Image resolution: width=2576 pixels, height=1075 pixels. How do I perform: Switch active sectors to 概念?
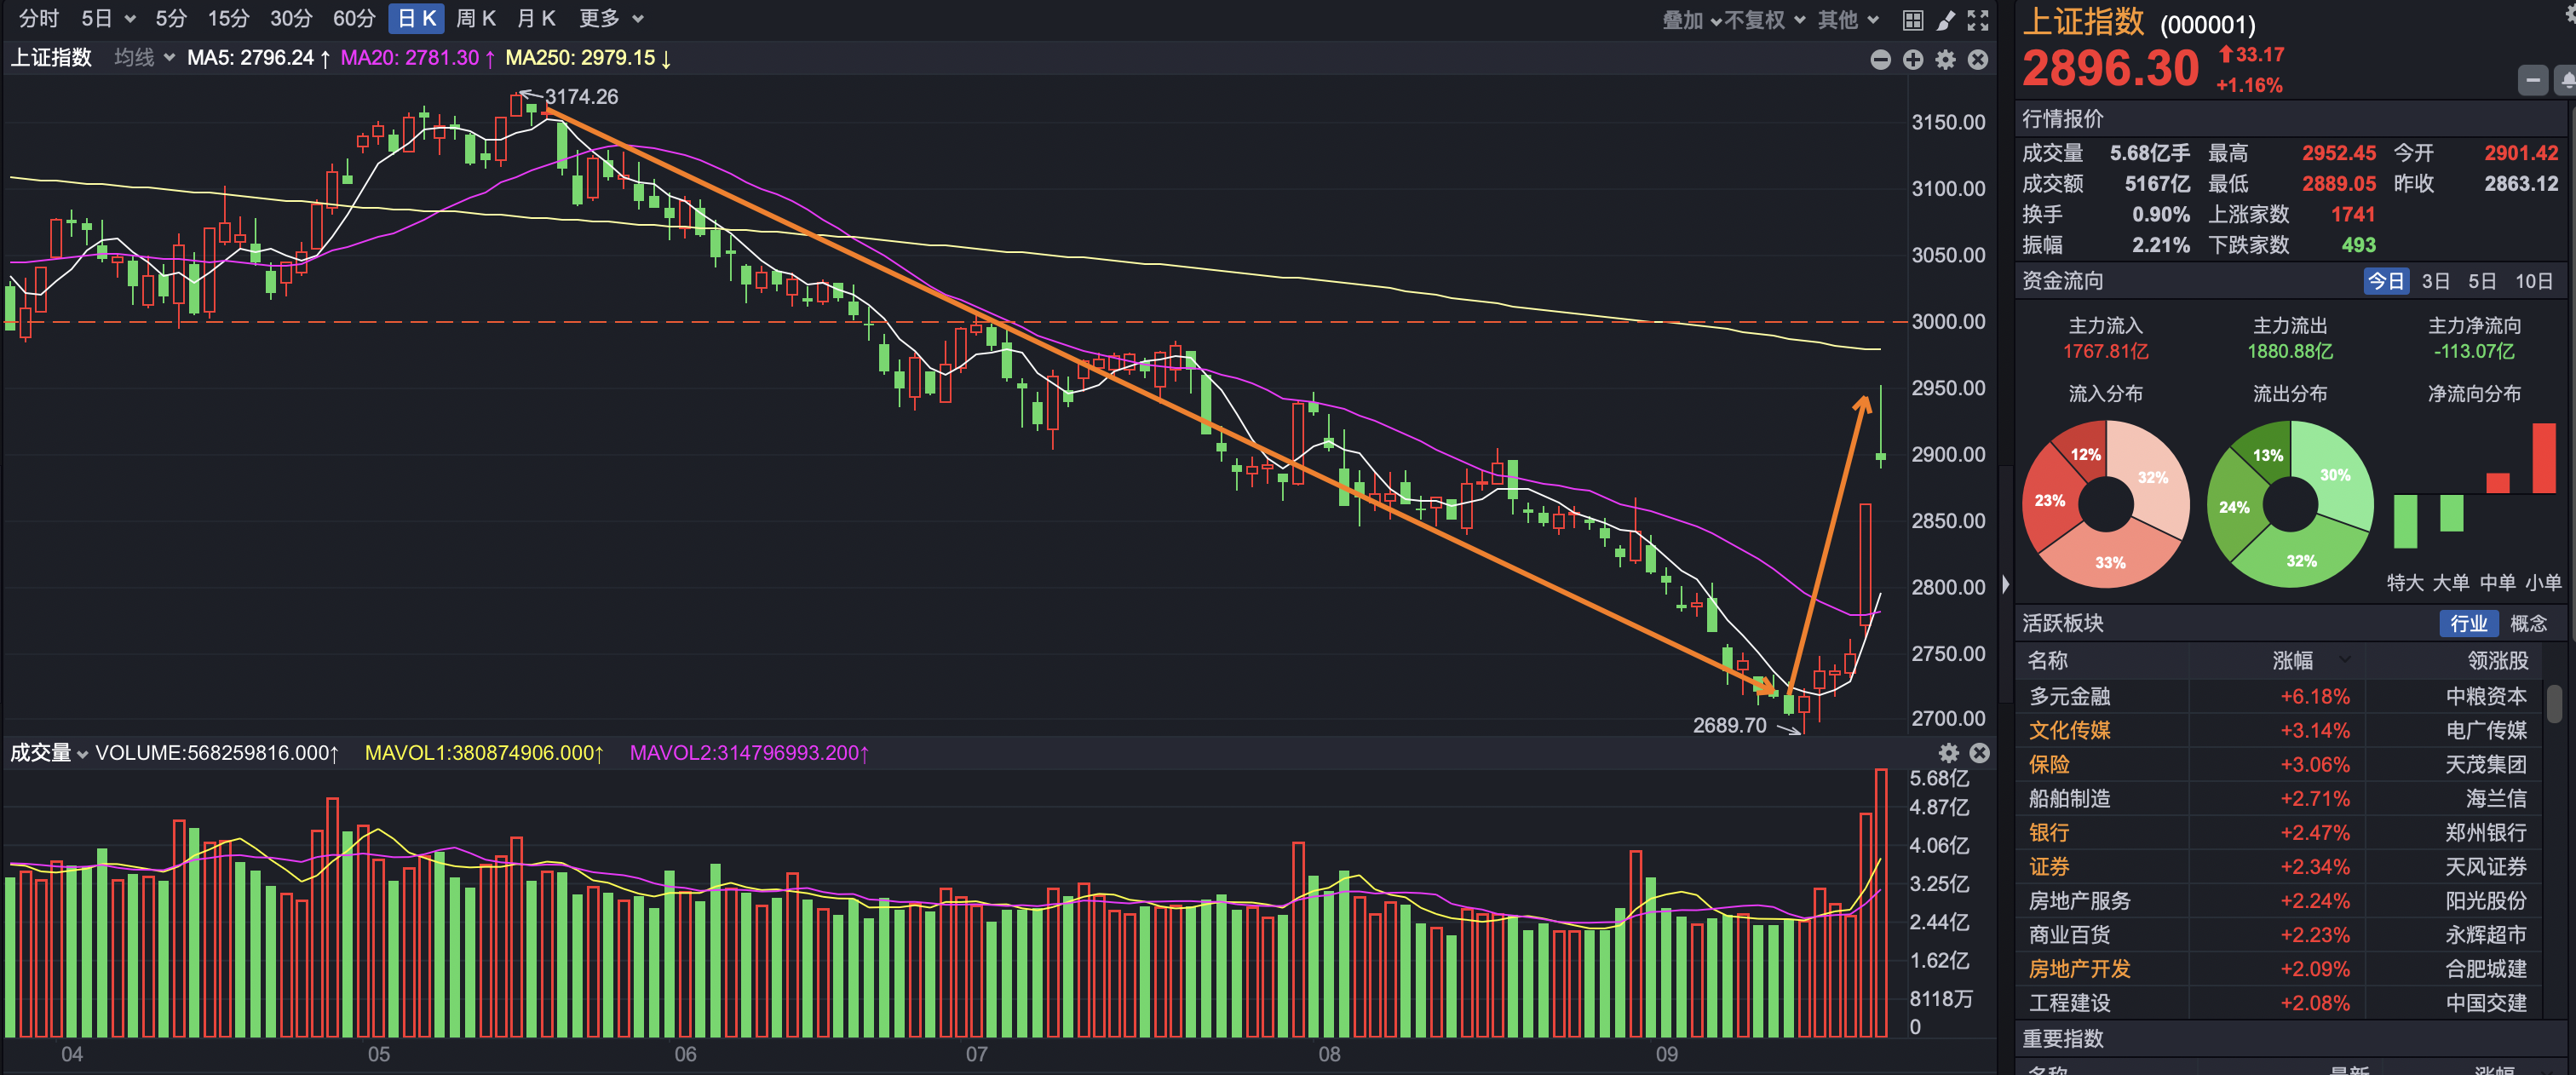click(x=2528, y=624)
